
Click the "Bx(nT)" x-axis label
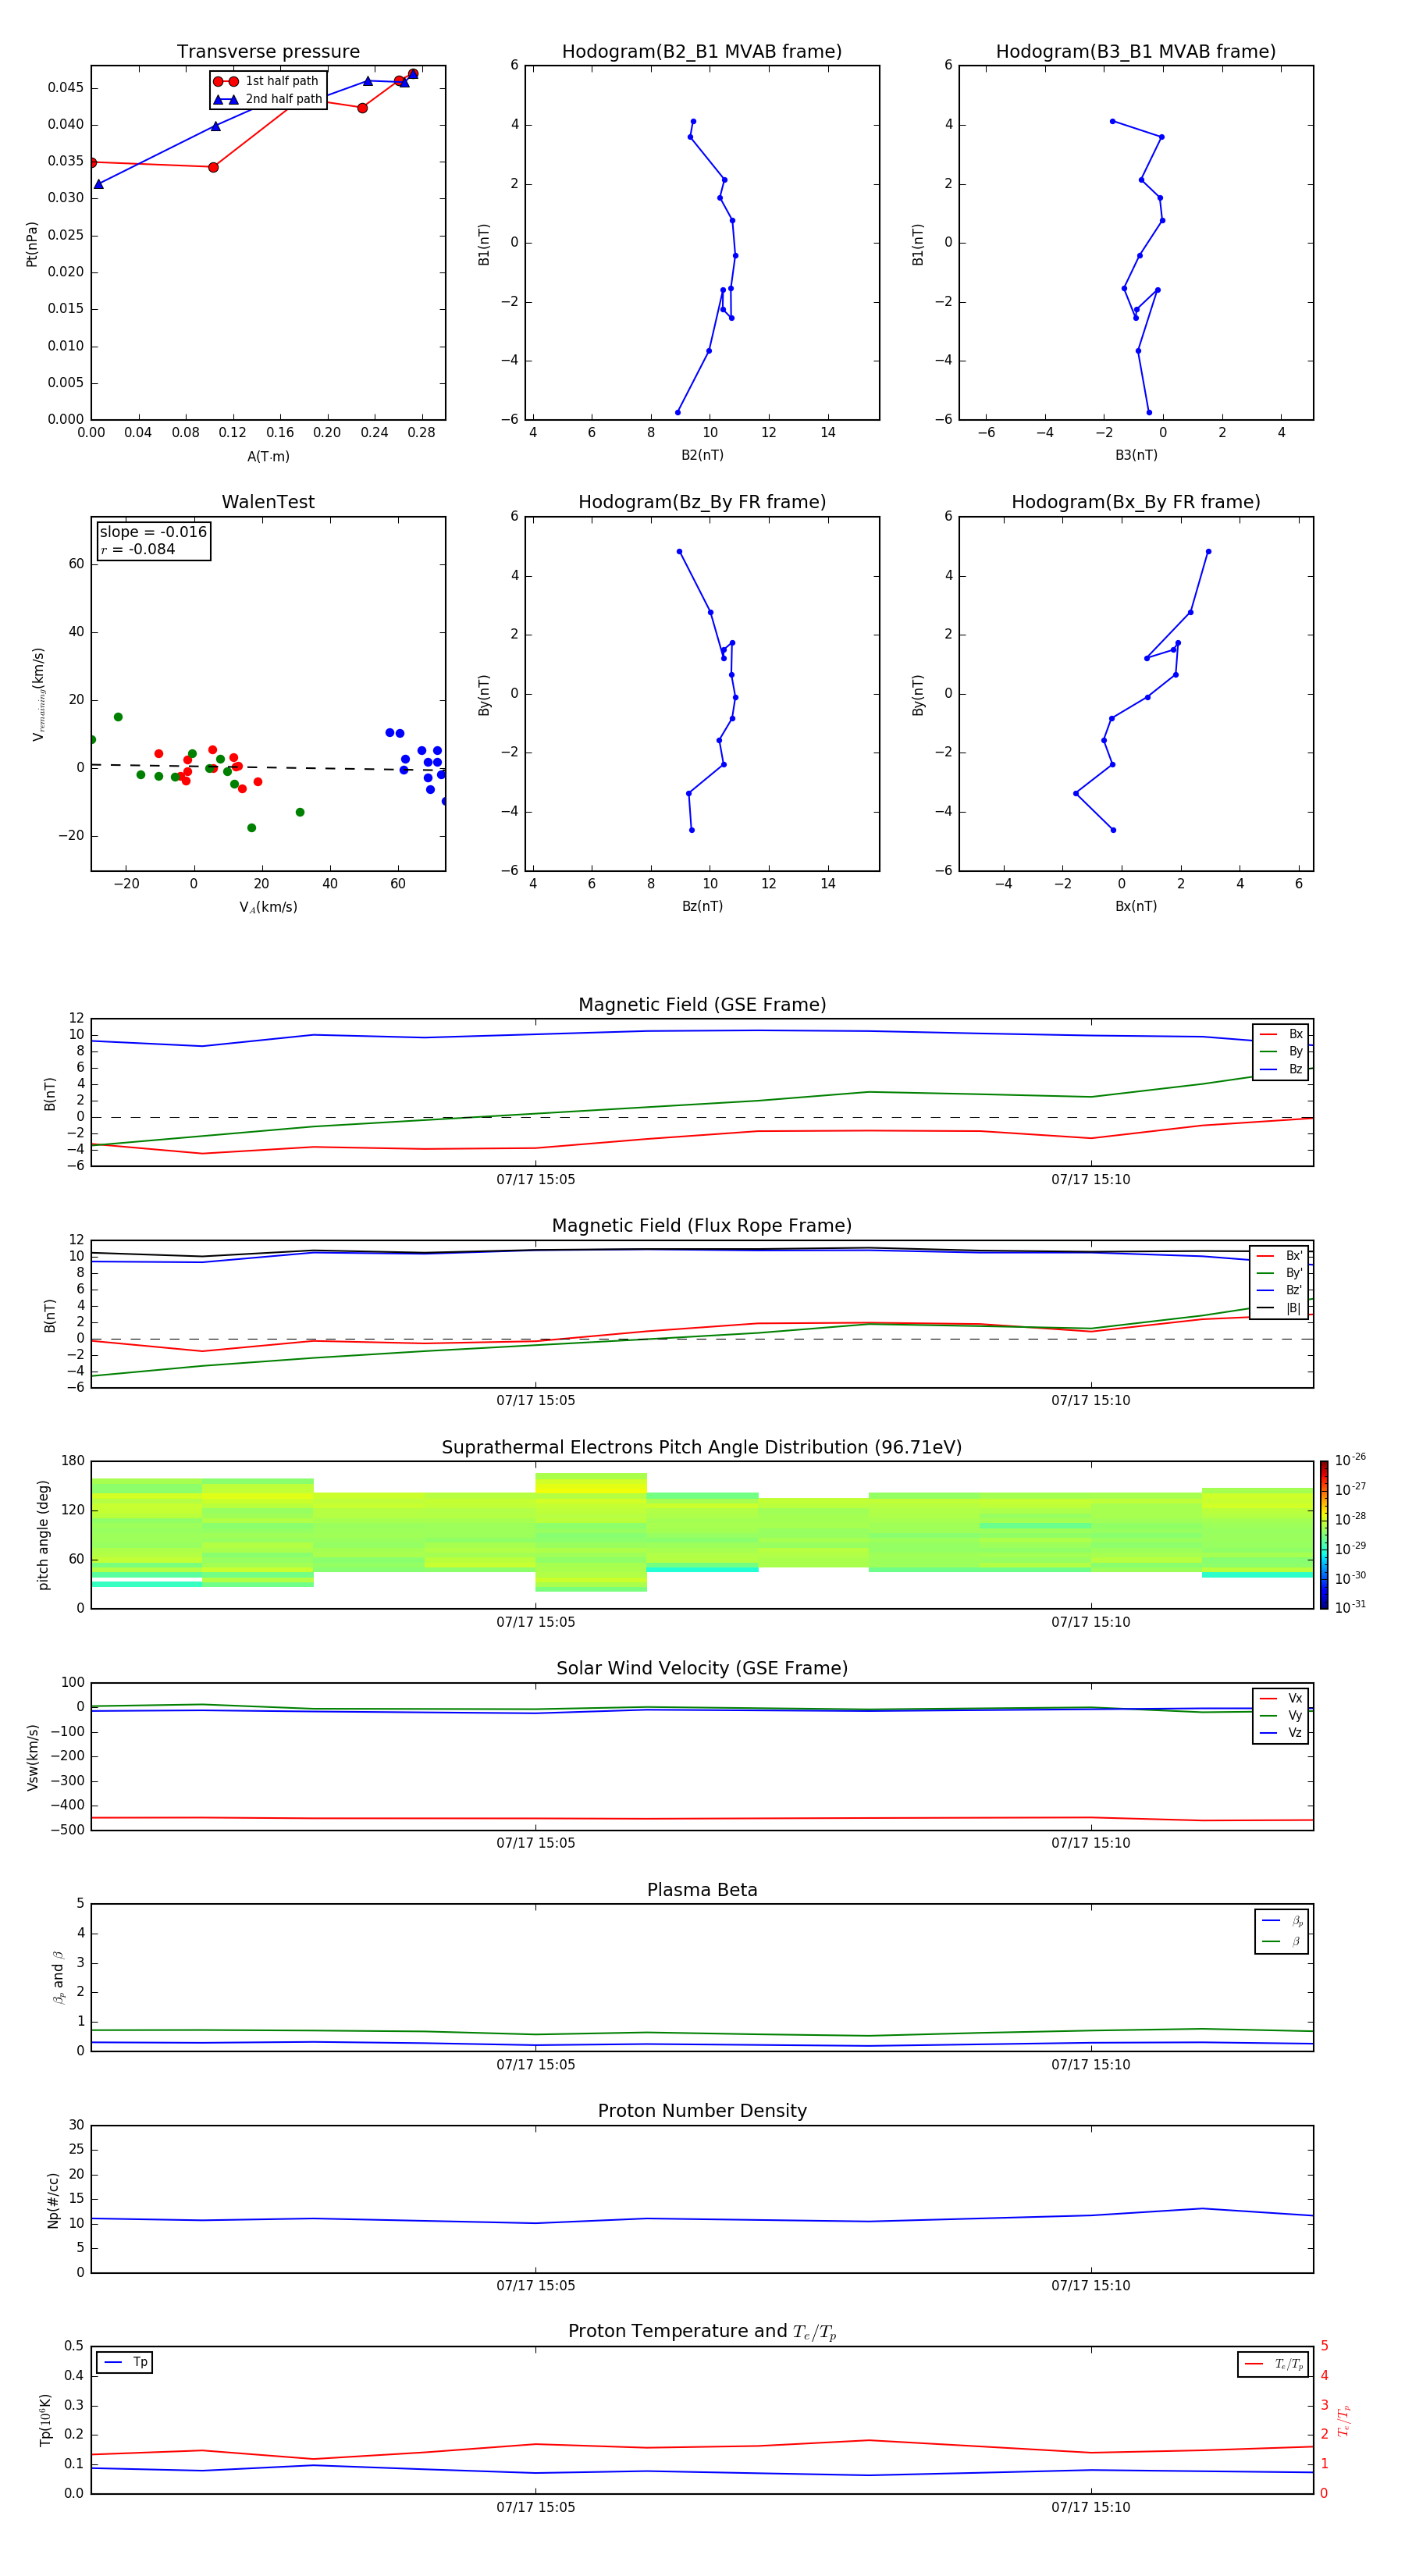coord(1136,906)
